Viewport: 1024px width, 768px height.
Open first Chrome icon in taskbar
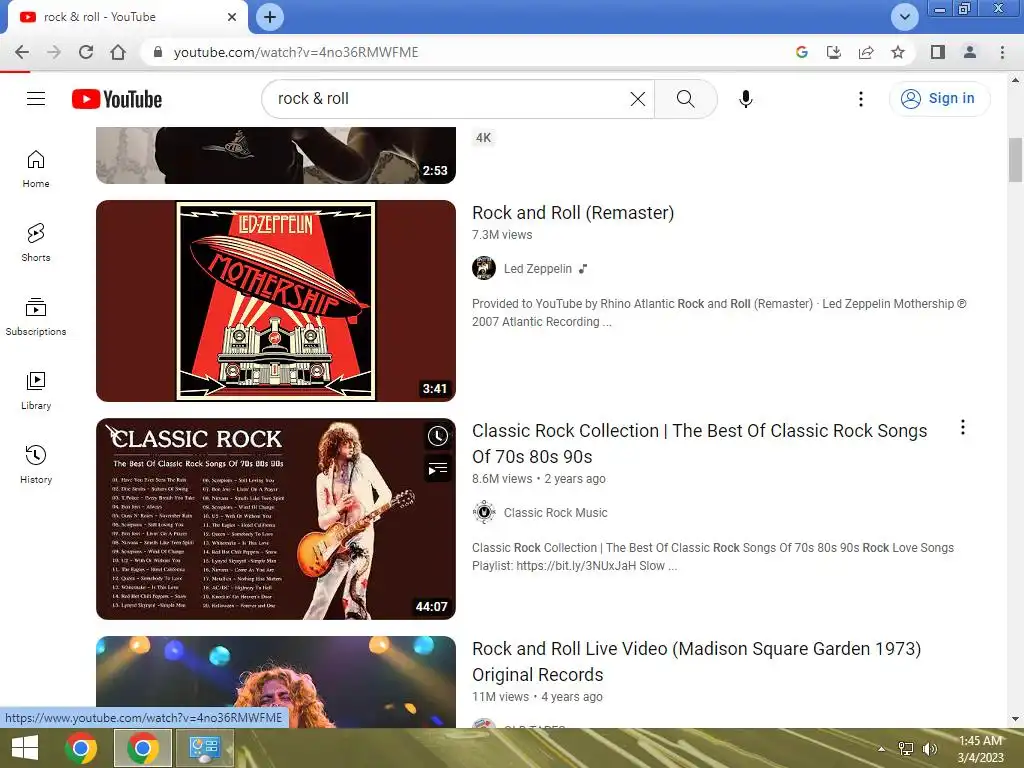coord(81,748)
